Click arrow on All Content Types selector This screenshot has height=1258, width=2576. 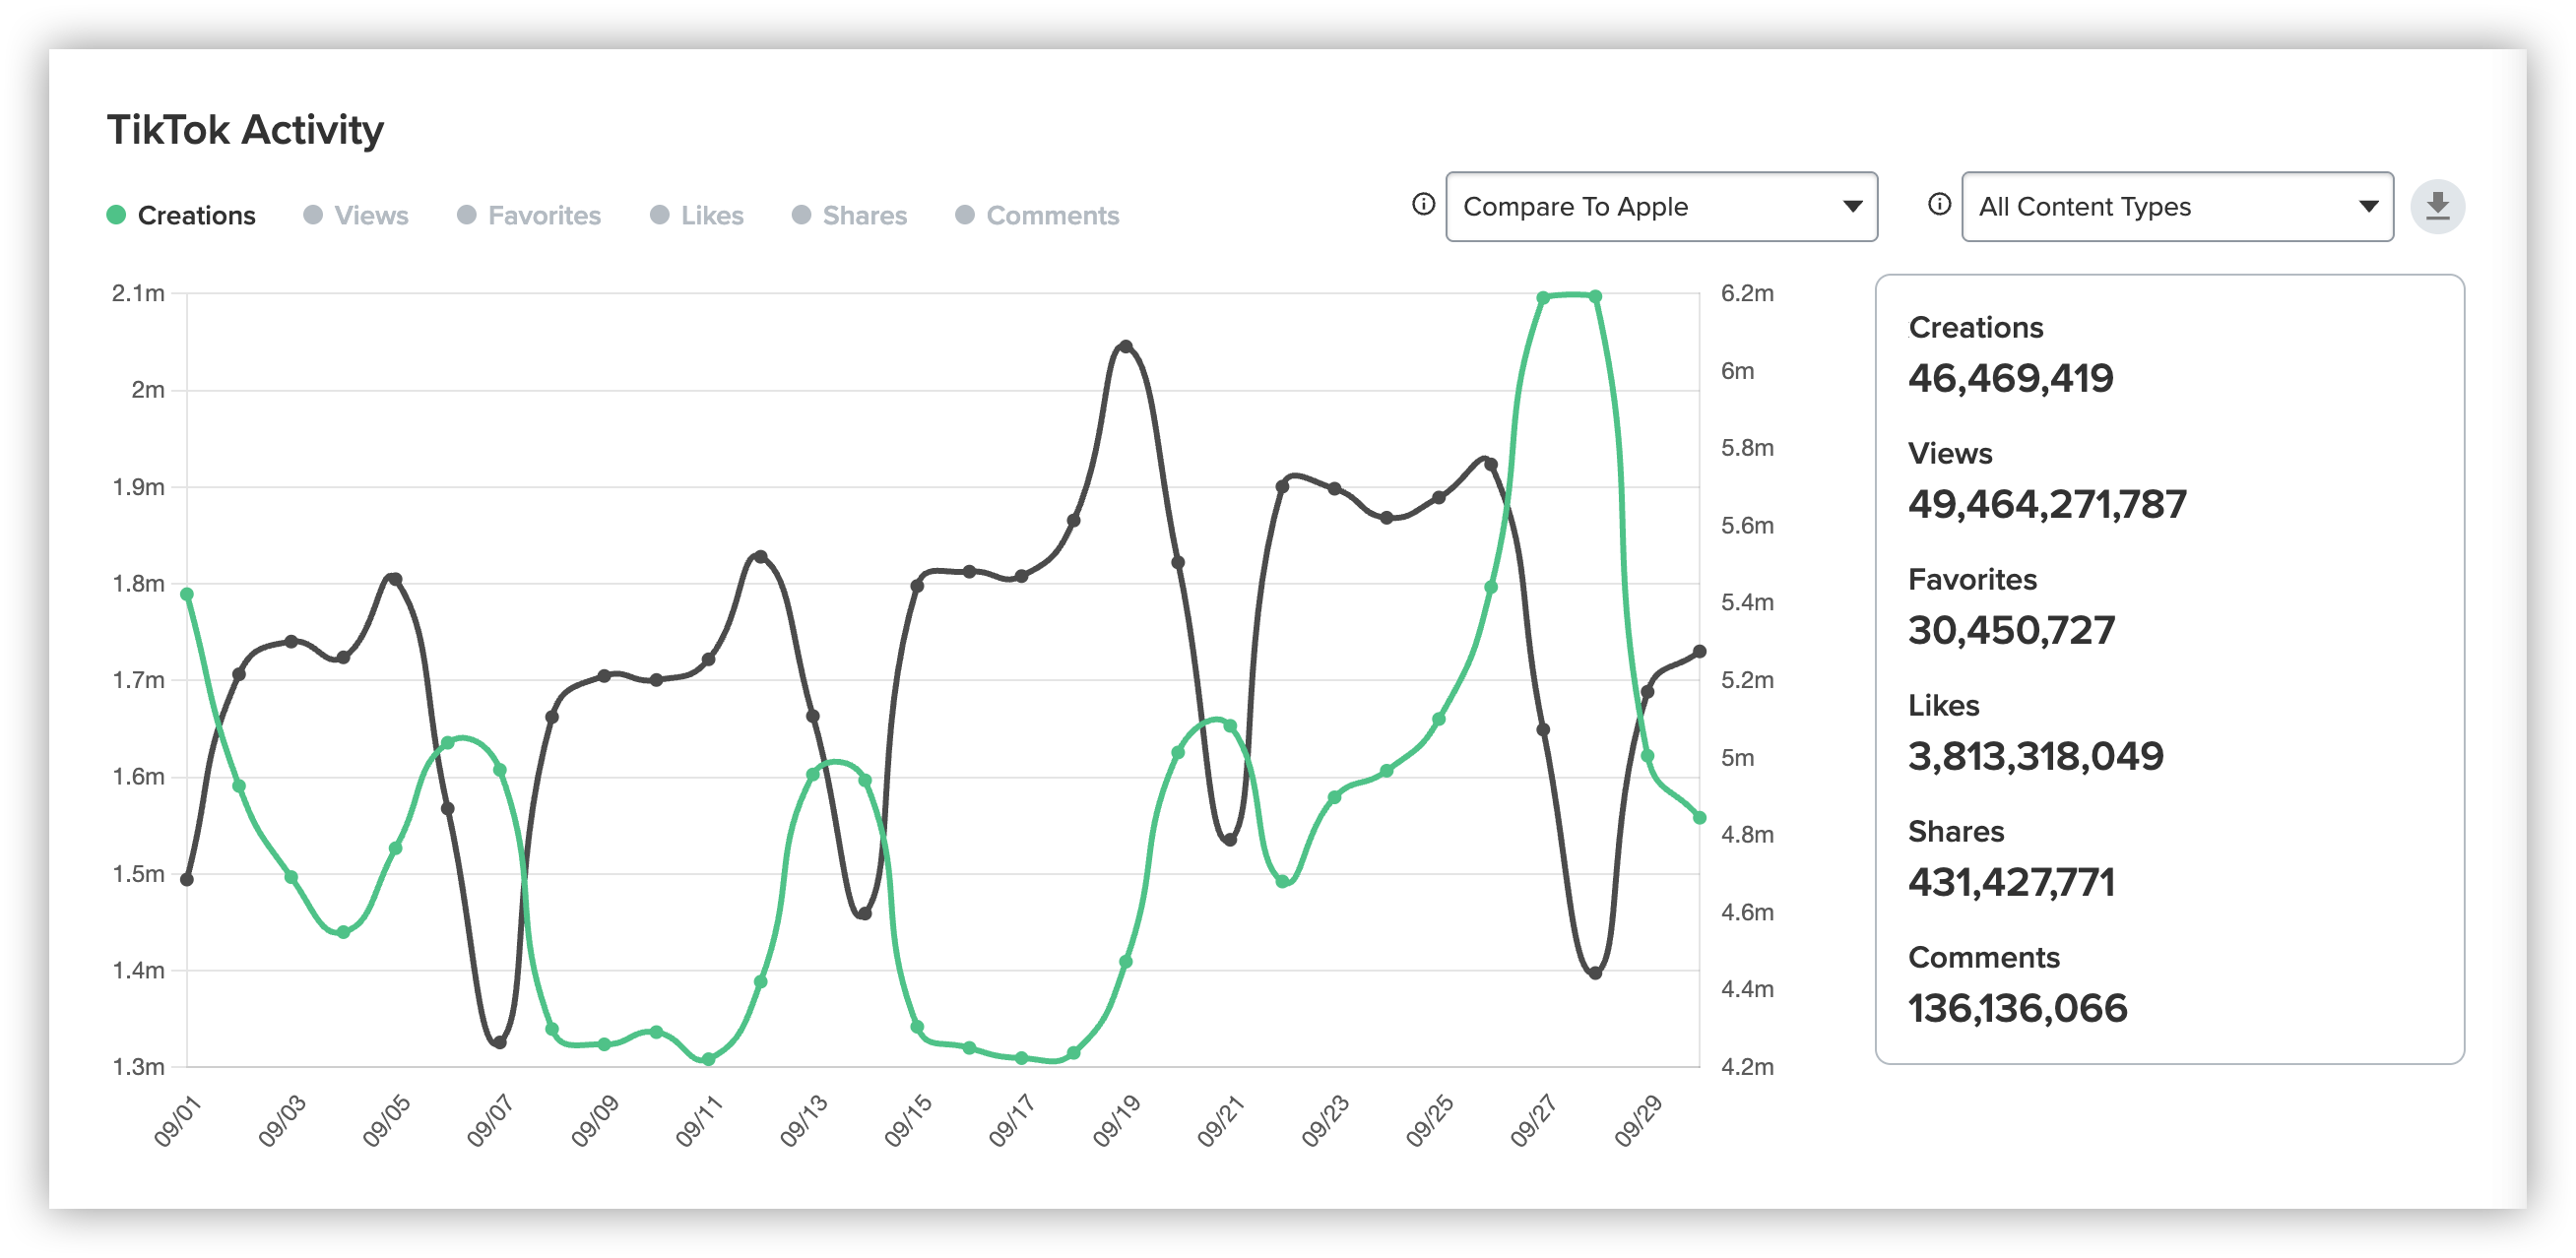point(2368,207)
